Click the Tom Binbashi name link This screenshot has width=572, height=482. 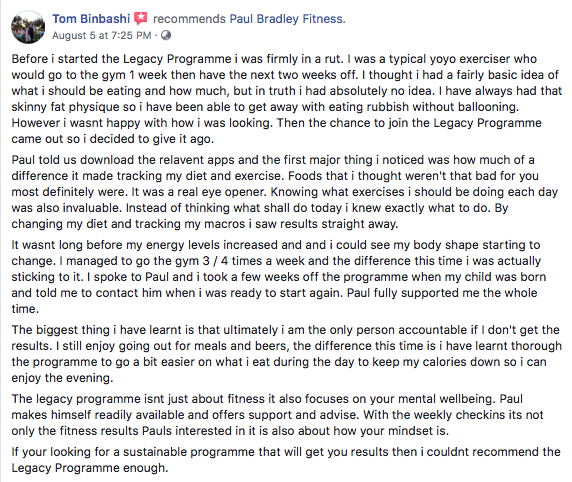pyautogui.click(x=91, y=19)
